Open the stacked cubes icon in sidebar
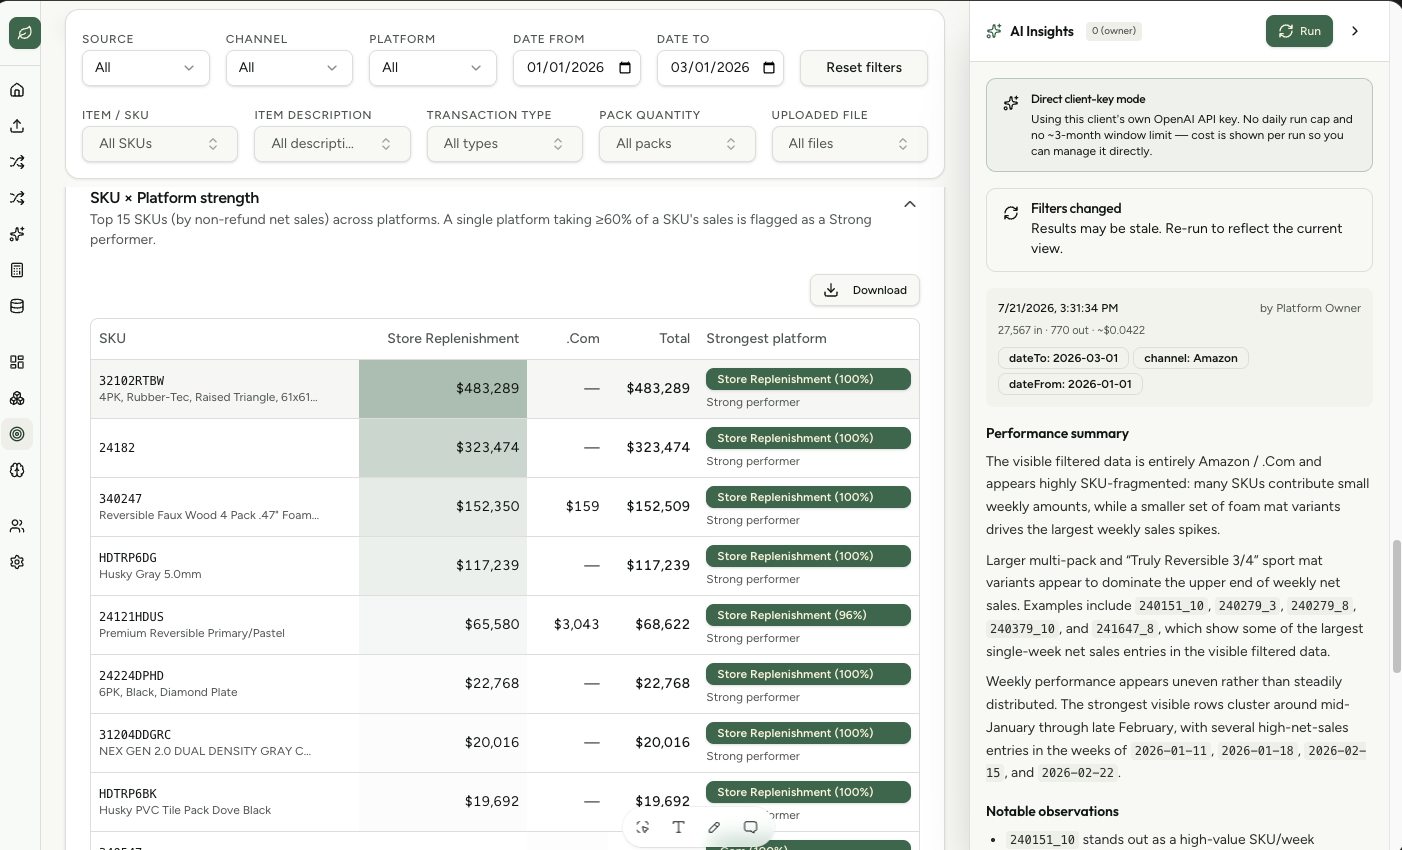Image resolution: width=1402 pixels, height=850 pixels. [17, 398]
